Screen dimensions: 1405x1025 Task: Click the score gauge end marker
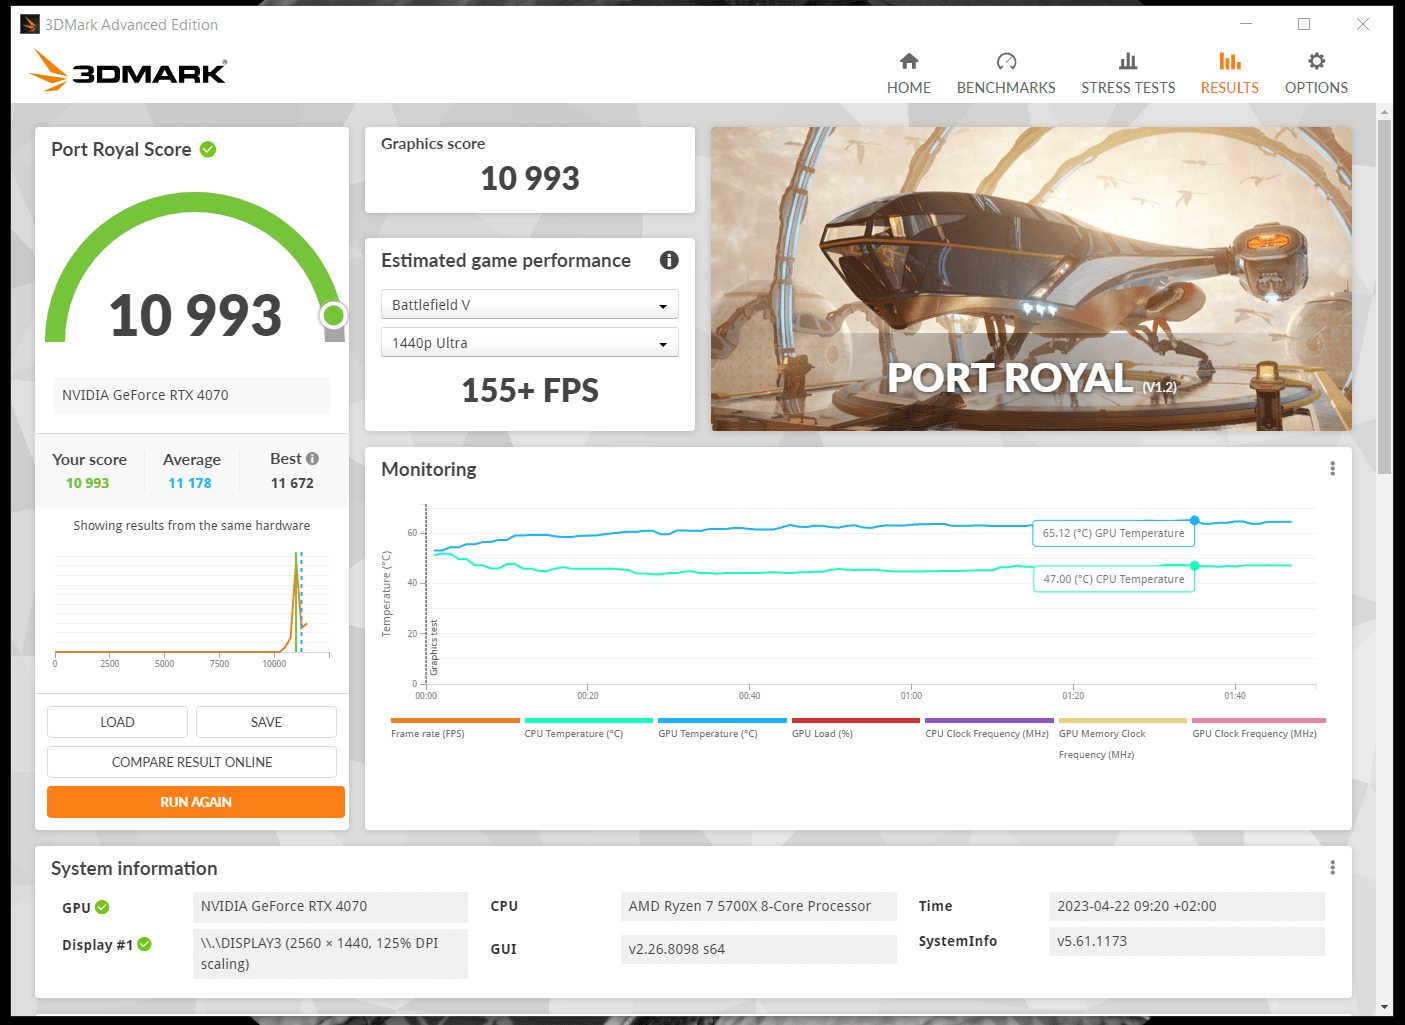[x=334, y=316]
